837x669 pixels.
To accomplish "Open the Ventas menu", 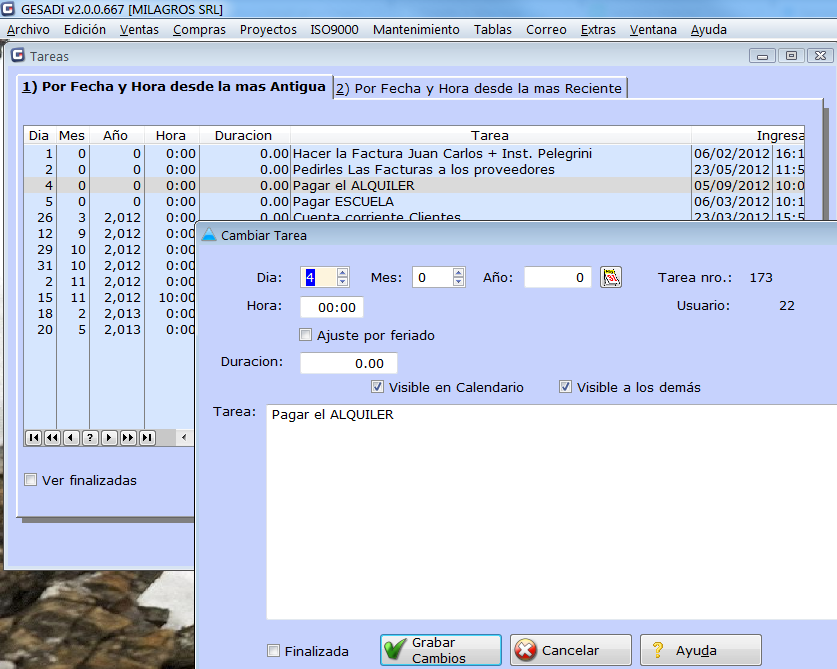I will (x=139, y=30).
